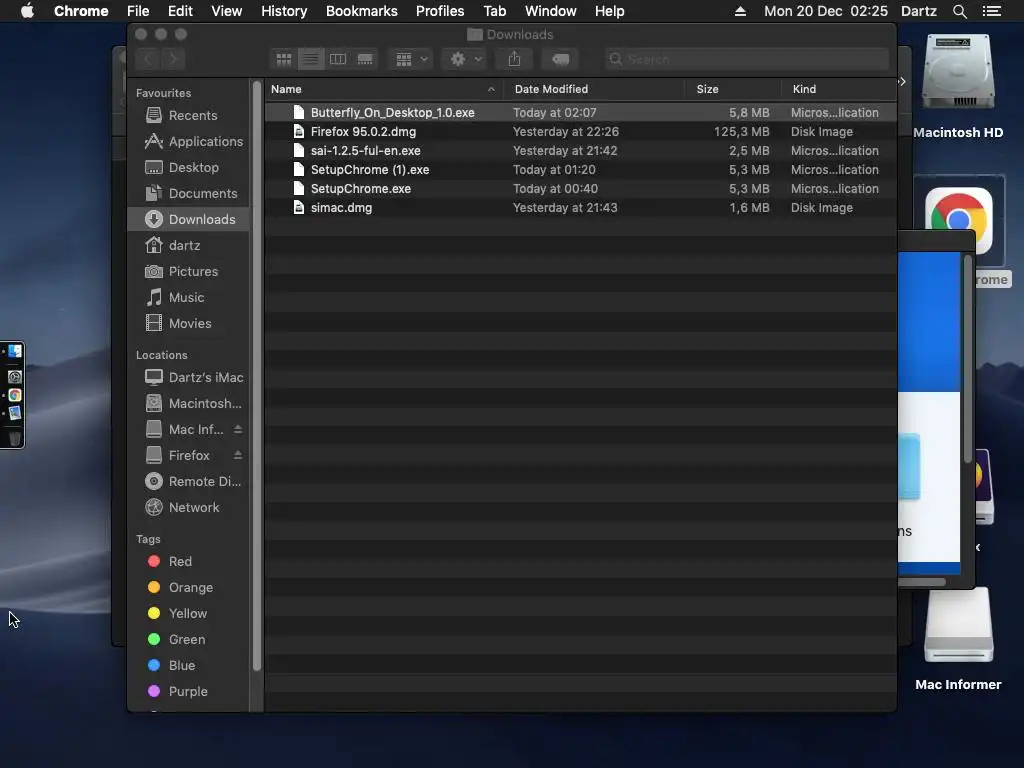Open Desktop folder in sidebar
Screen dimensions: 1024x768
coord(188,168)
